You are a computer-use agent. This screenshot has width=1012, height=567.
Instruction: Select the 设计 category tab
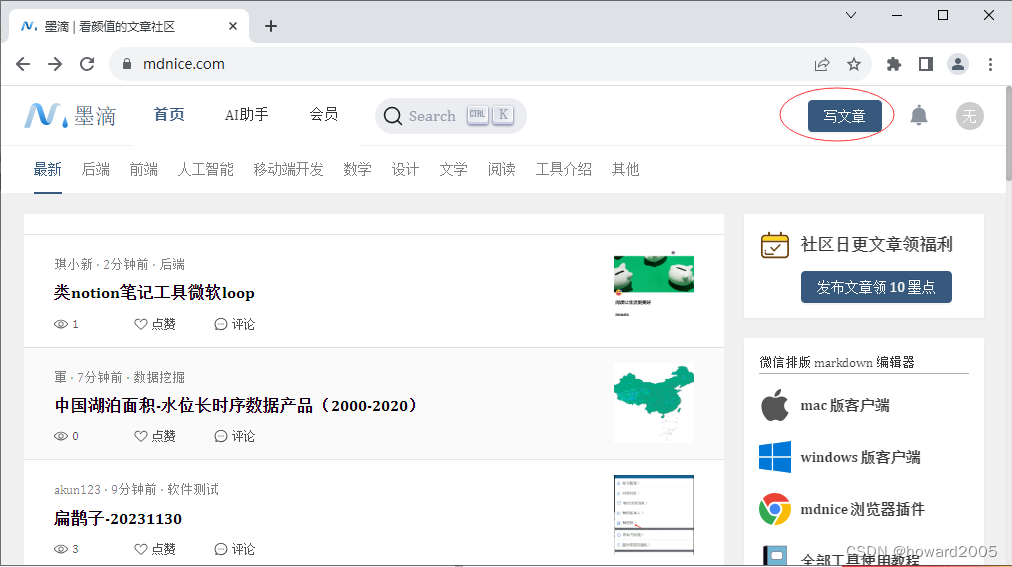405,169
